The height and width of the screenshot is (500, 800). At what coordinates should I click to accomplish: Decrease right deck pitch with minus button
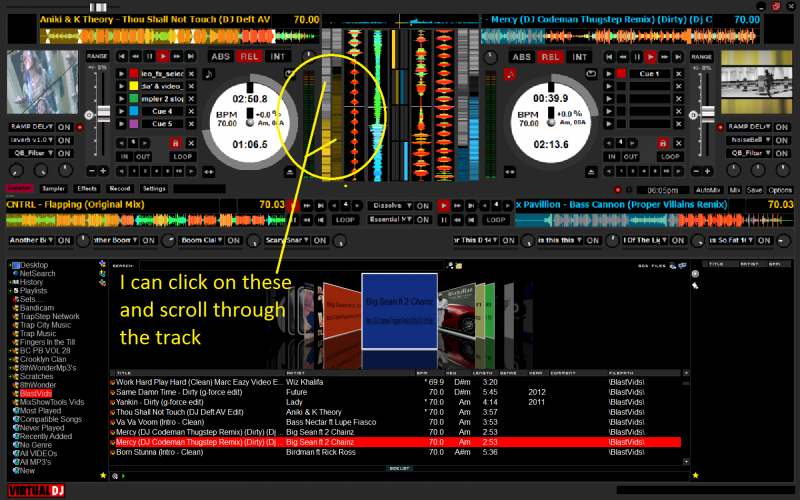(697, 171)
